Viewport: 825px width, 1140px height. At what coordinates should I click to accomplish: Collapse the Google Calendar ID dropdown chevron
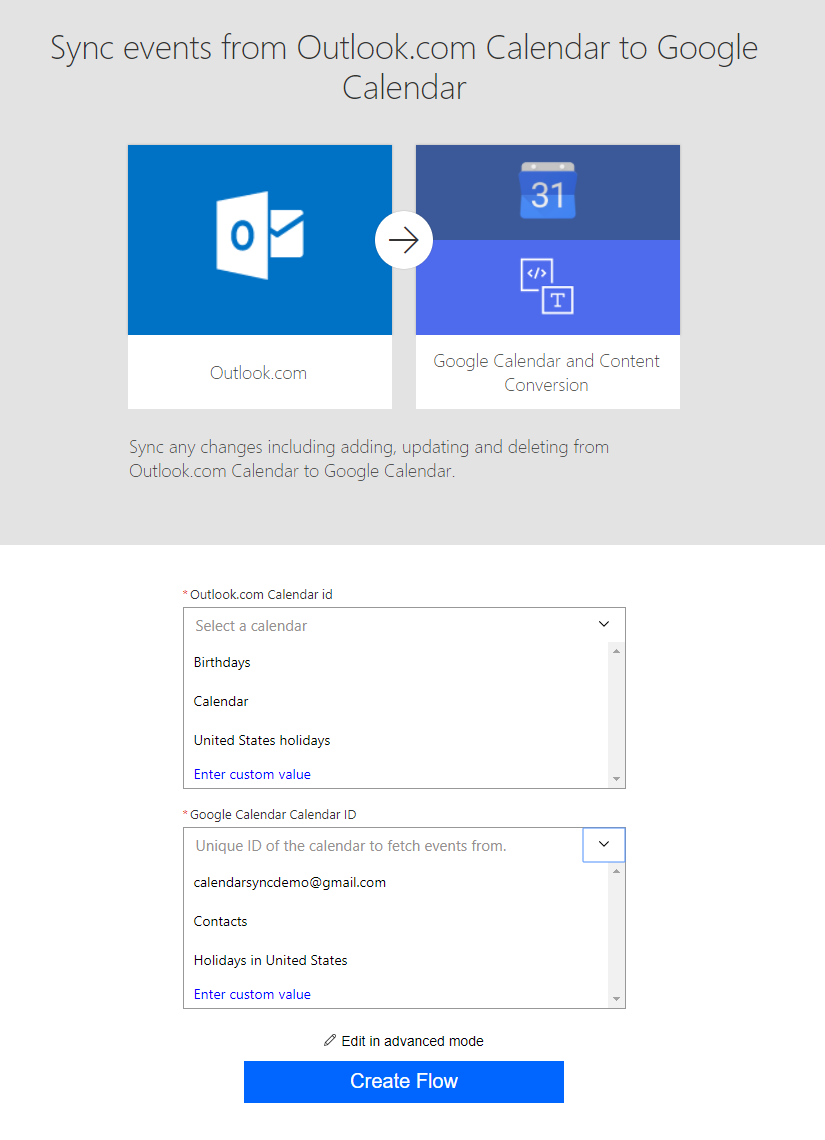[603, 844]
